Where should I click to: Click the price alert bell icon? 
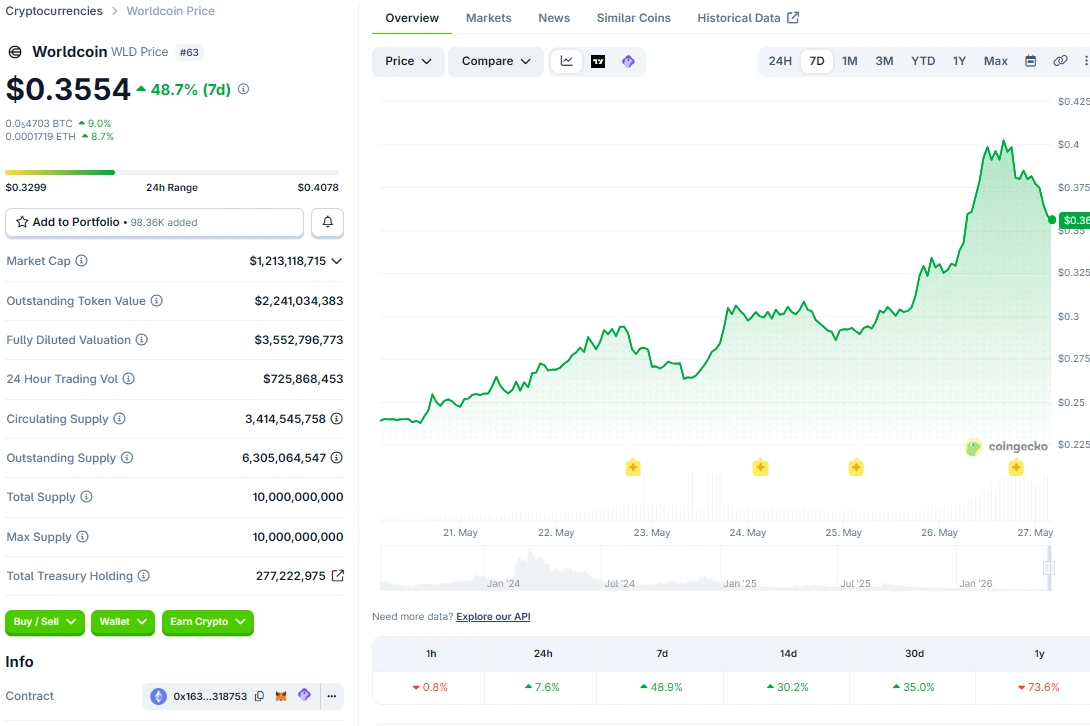tap(327, 223)
